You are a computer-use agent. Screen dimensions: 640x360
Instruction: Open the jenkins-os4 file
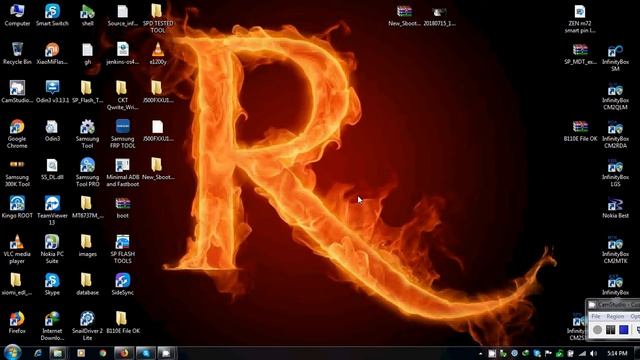[x=122, y=53]
